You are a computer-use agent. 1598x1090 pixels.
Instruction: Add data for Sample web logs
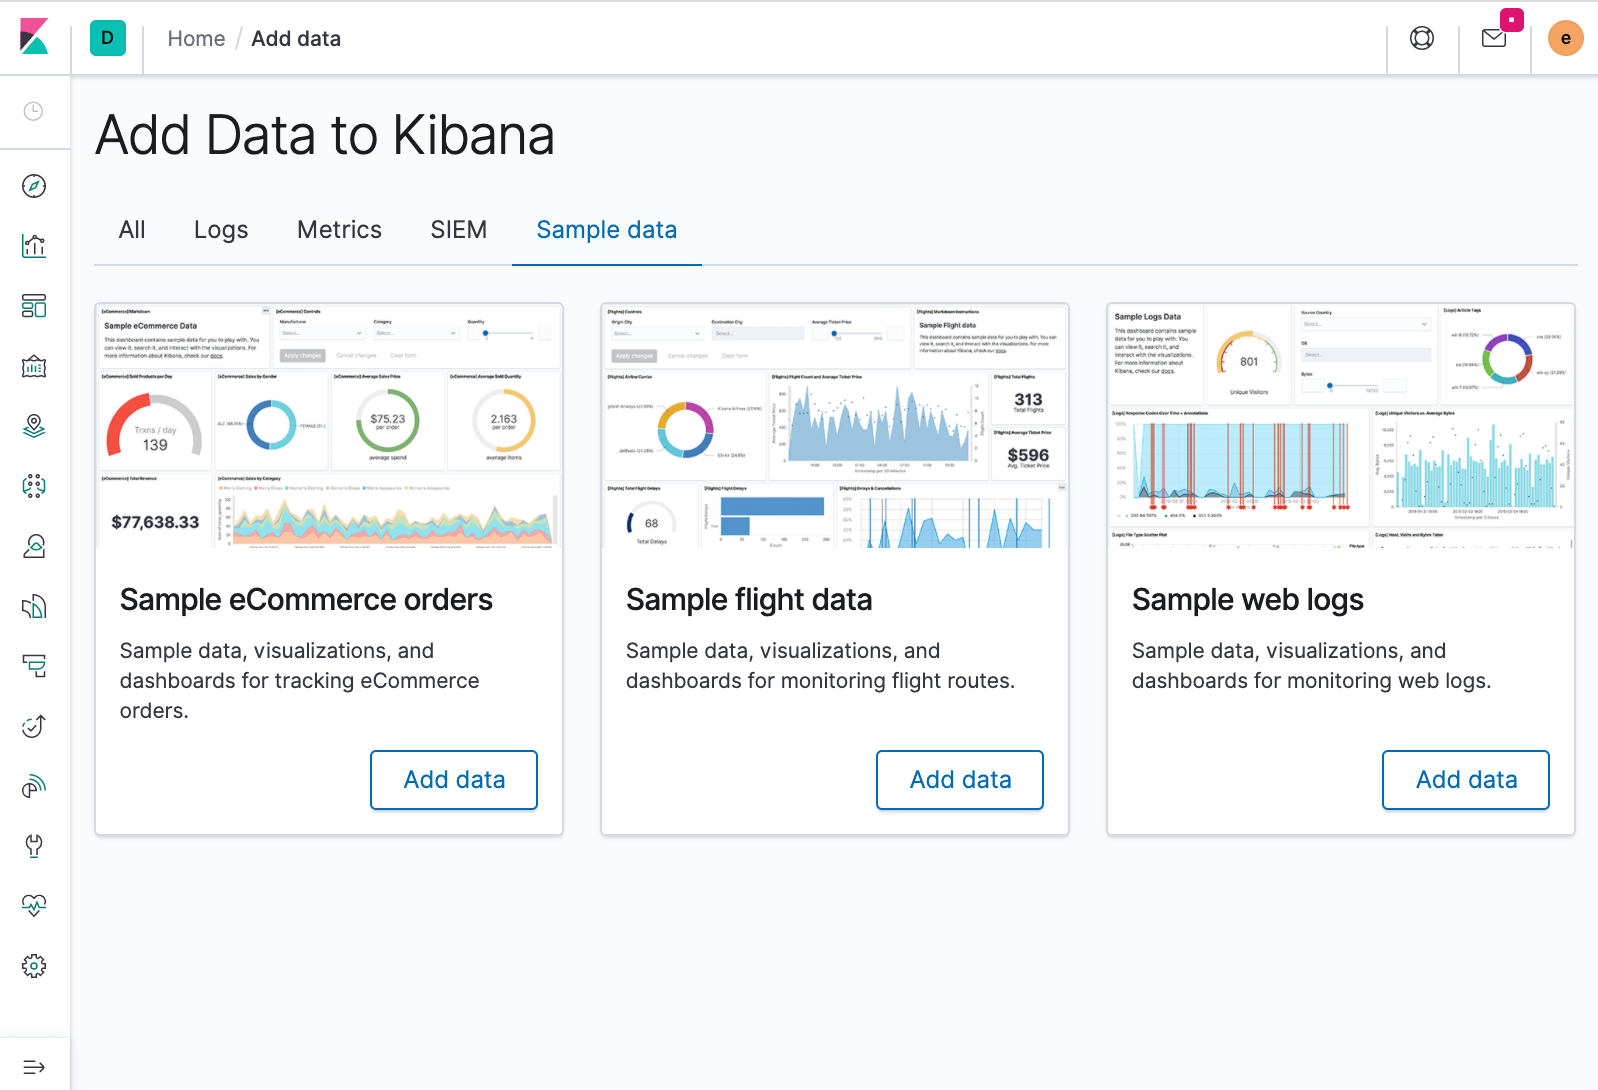click(x=1466, y=780)
